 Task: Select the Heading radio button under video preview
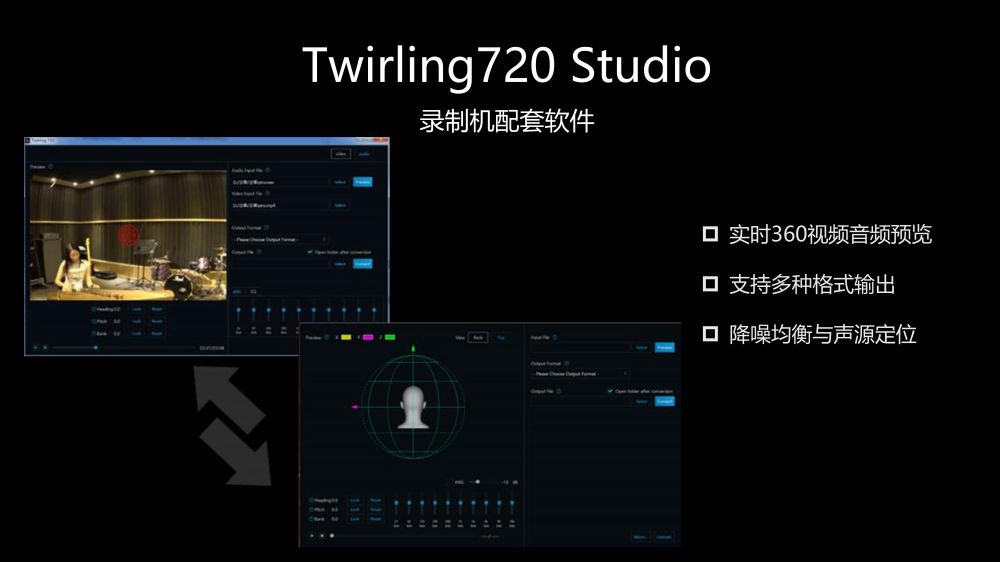pyautogui.click(x=94, y=309)
